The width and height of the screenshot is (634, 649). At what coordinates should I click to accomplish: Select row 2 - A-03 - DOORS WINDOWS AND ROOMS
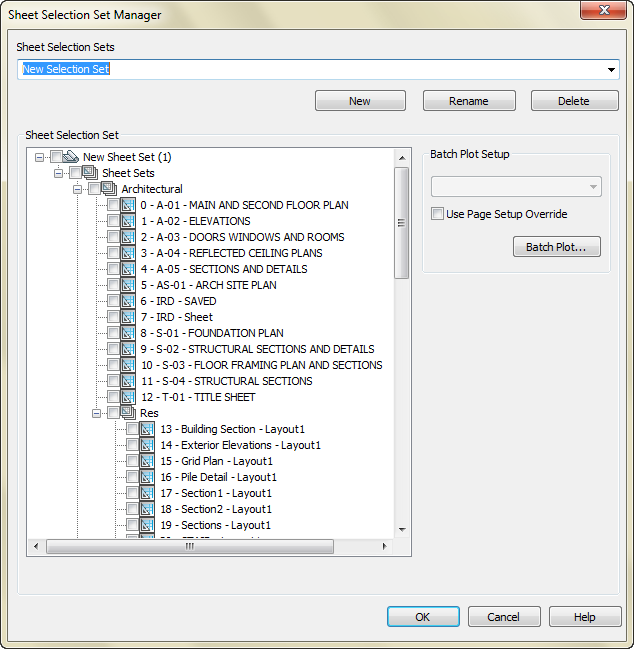pyautogui.click(x=242, y=237)
